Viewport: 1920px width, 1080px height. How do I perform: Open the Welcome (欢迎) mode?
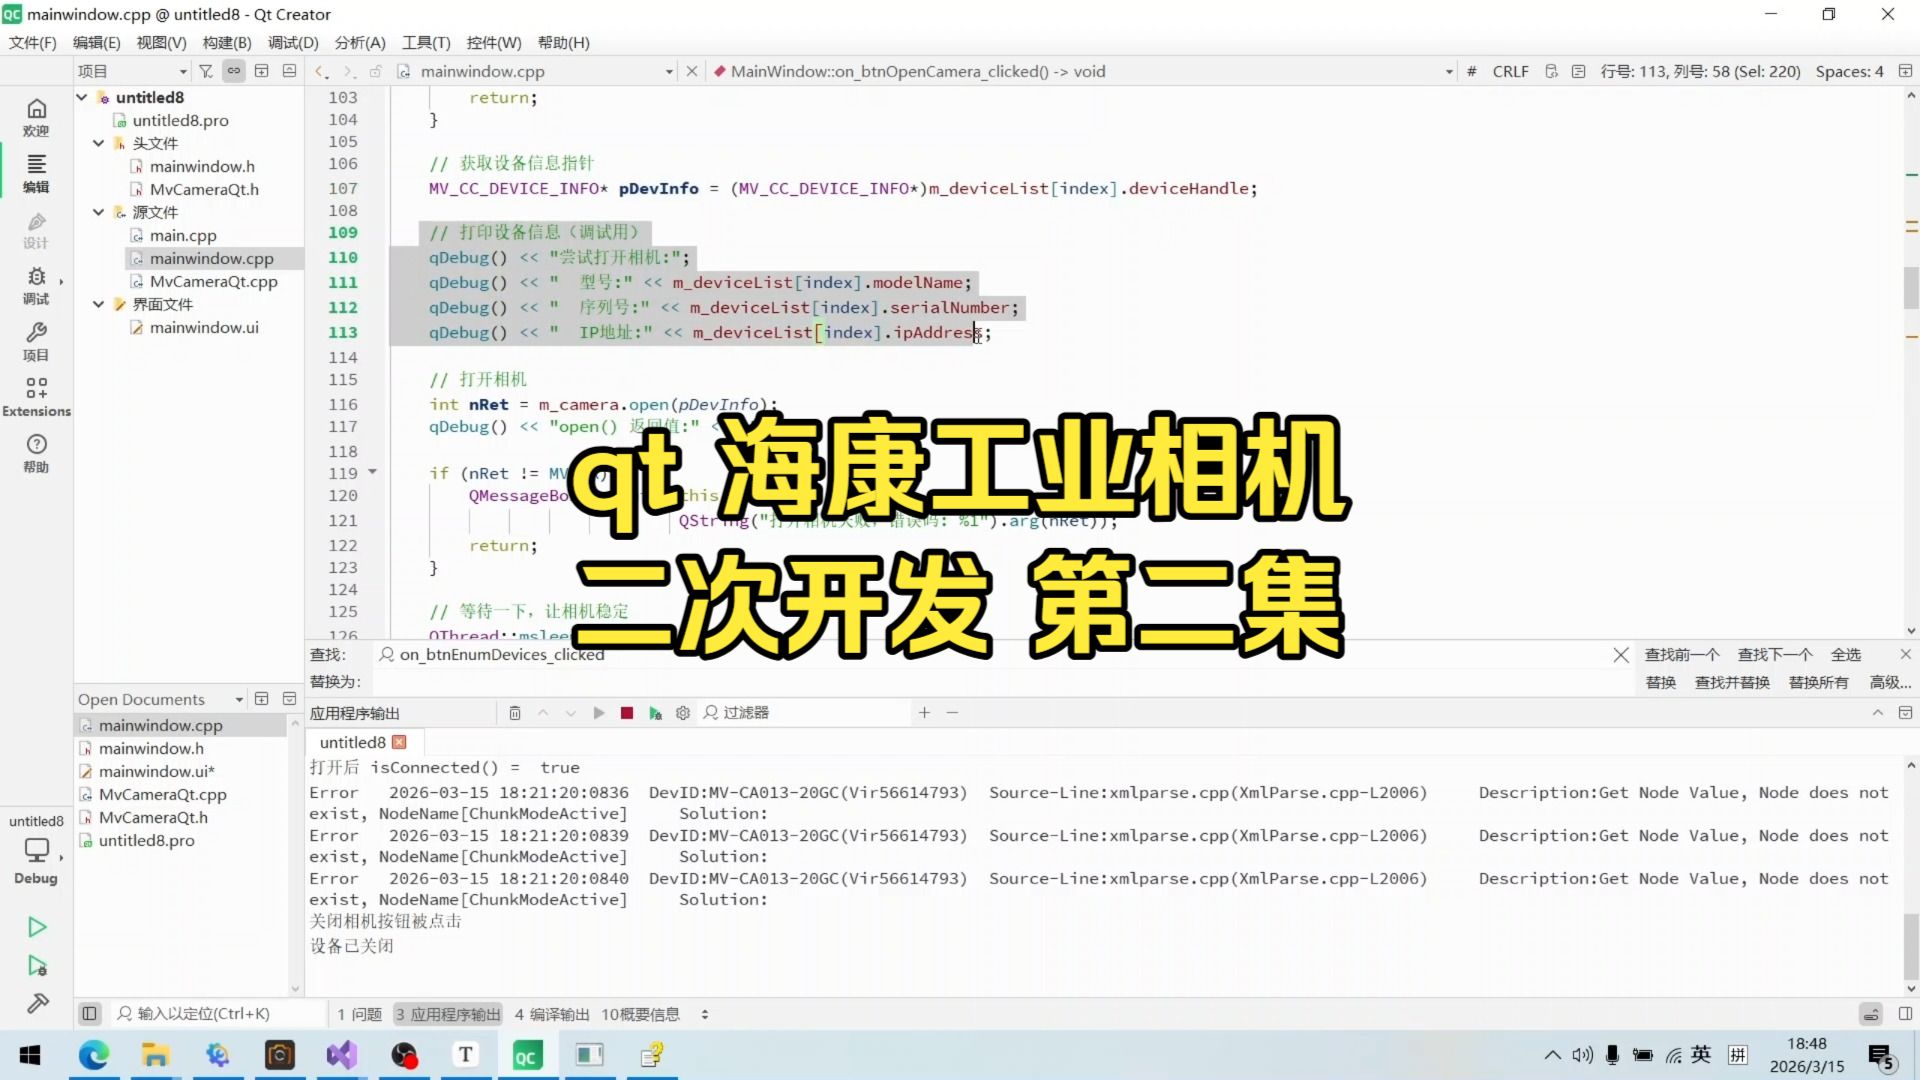tap(36, 117)
